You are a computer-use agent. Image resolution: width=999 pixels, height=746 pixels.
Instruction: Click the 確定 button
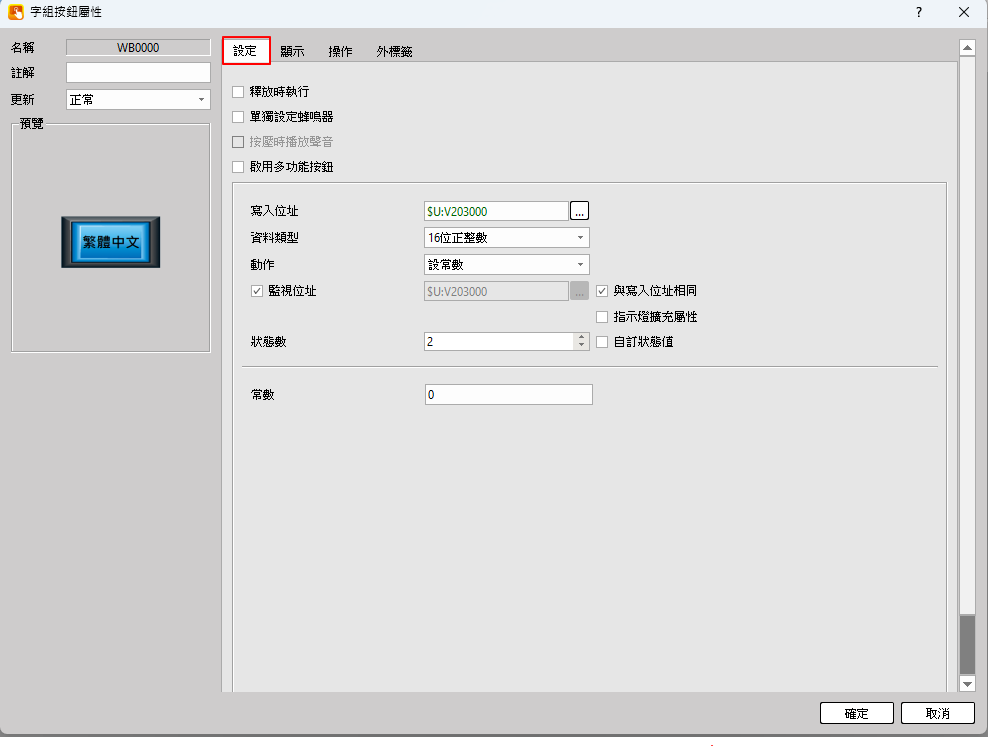856,713
